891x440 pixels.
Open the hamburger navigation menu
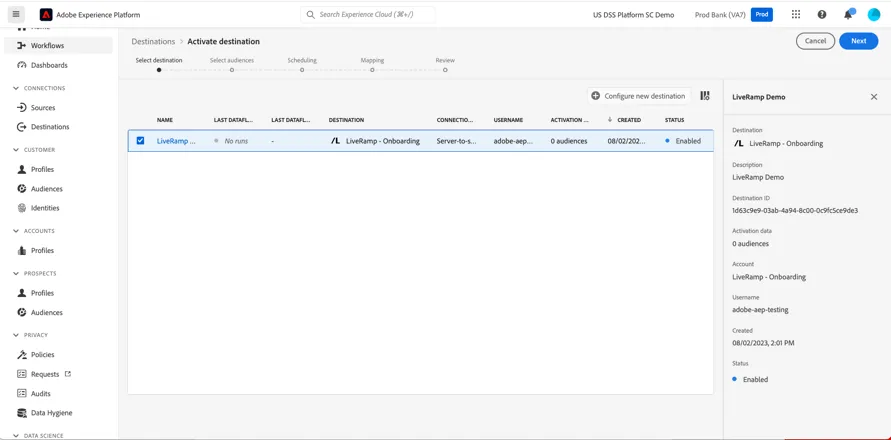coord(16,14)
